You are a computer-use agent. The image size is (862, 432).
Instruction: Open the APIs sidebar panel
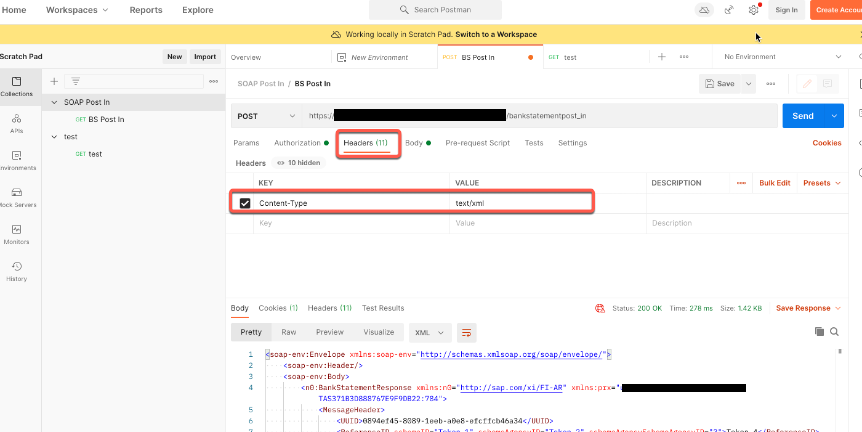[16, 122]
